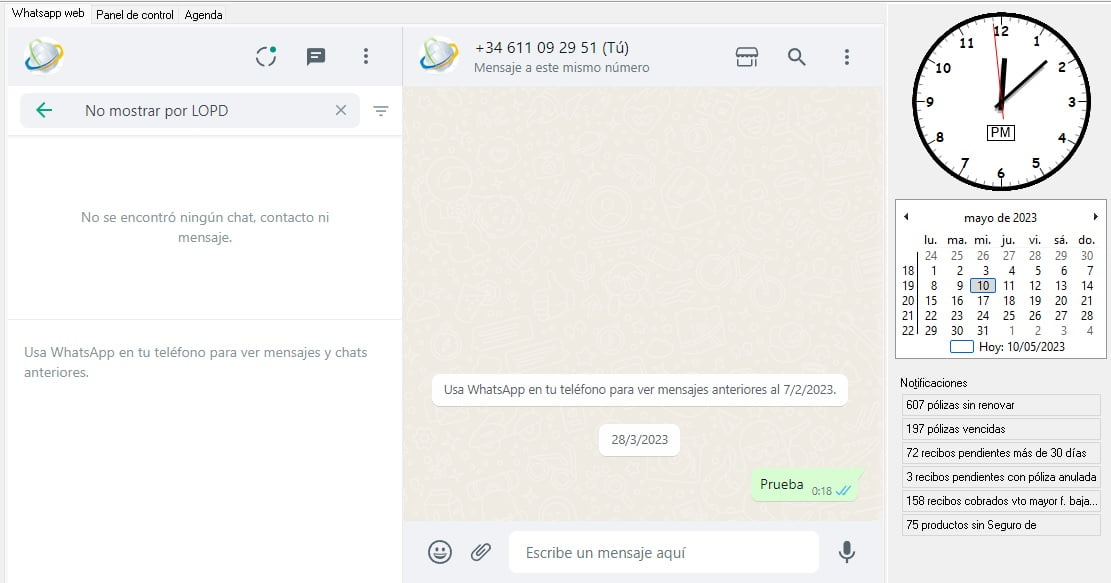Go to the next calendar month

click(1095, 217)
